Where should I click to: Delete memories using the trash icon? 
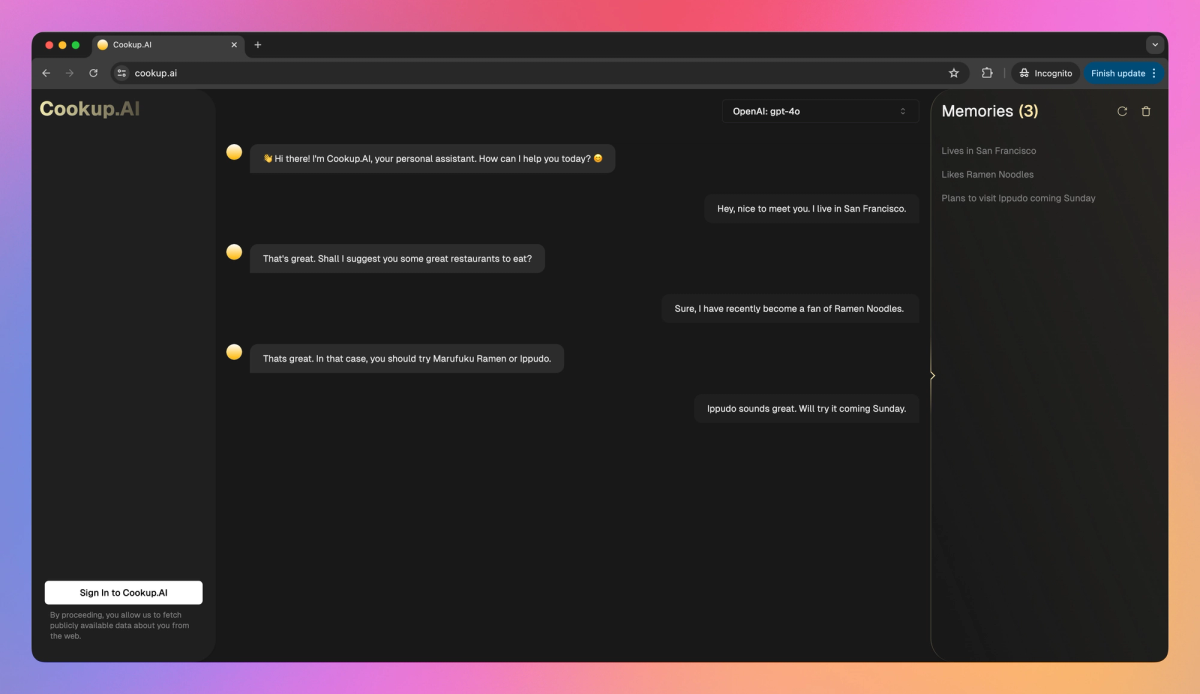point(1146,111)
